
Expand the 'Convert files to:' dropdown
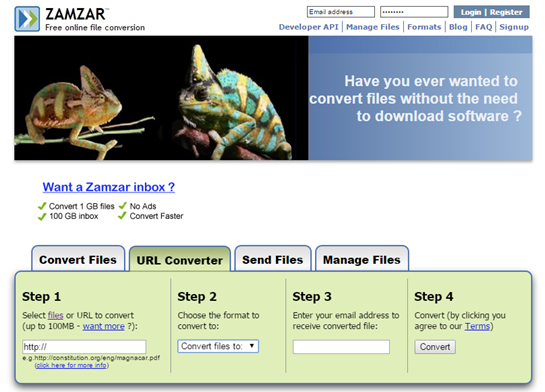218,346
